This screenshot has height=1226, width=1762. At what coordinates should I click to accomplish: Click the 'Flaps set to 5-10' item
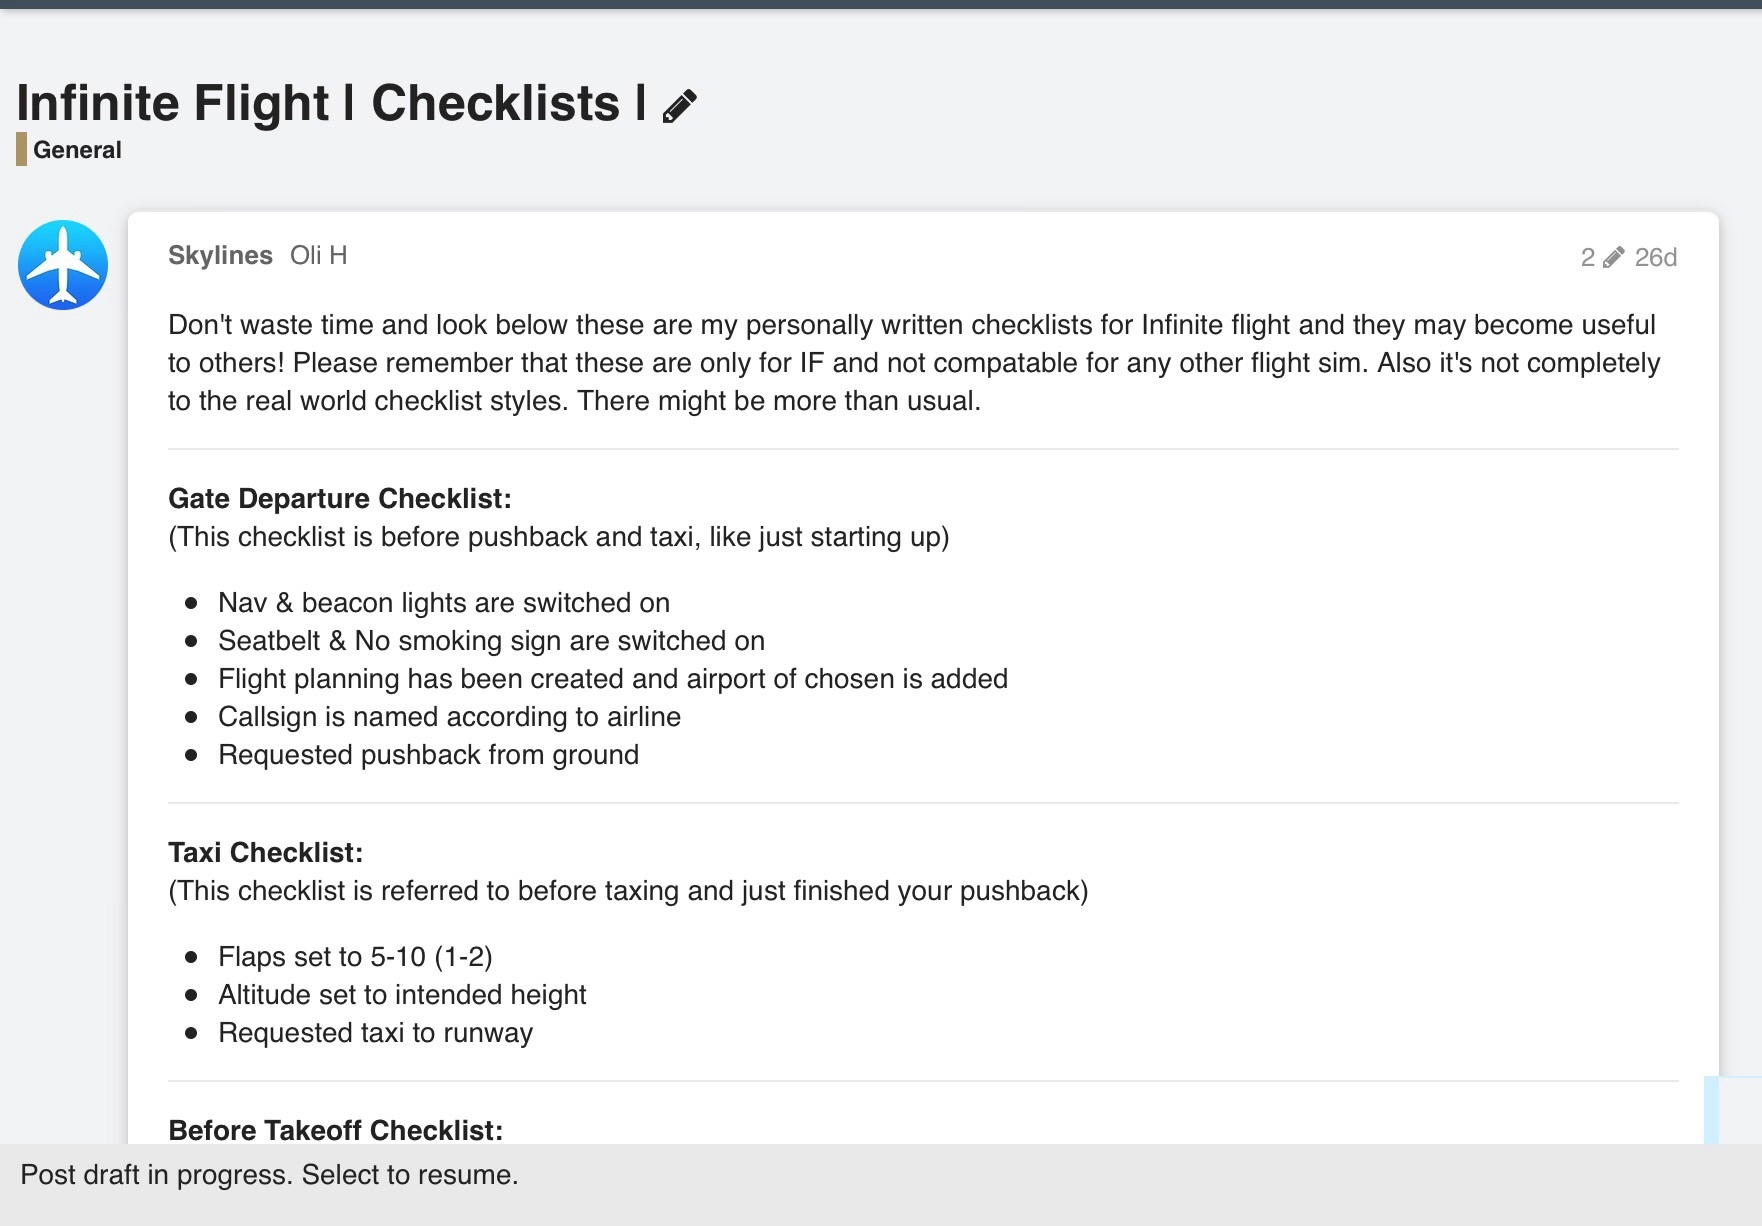point(355,957)
